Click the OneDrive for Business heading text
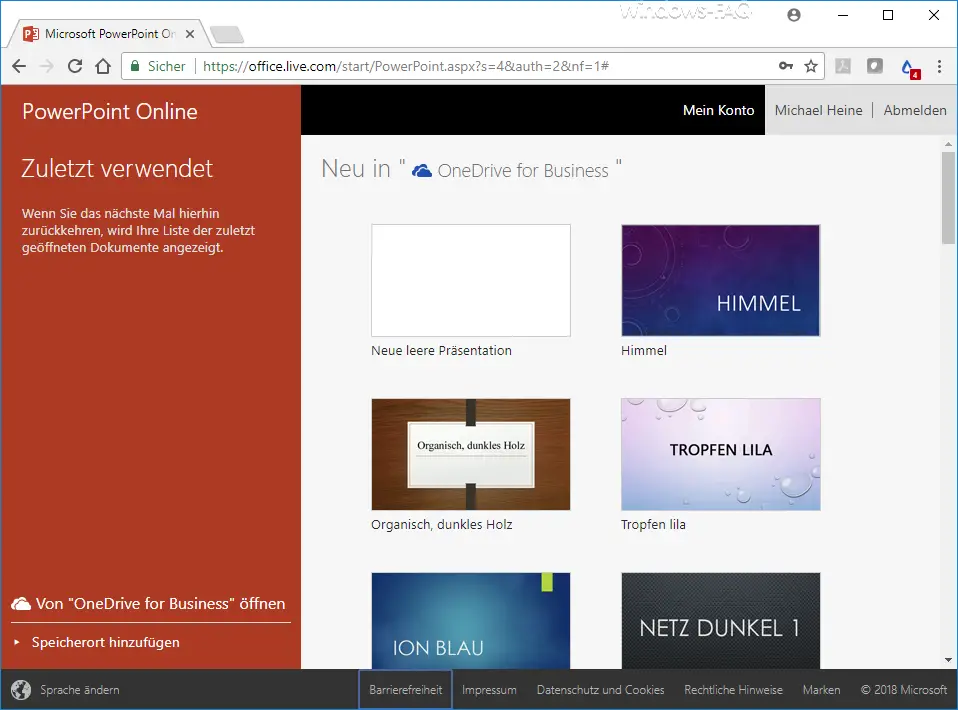Screen dimensions: 958x710 (523, 170)
